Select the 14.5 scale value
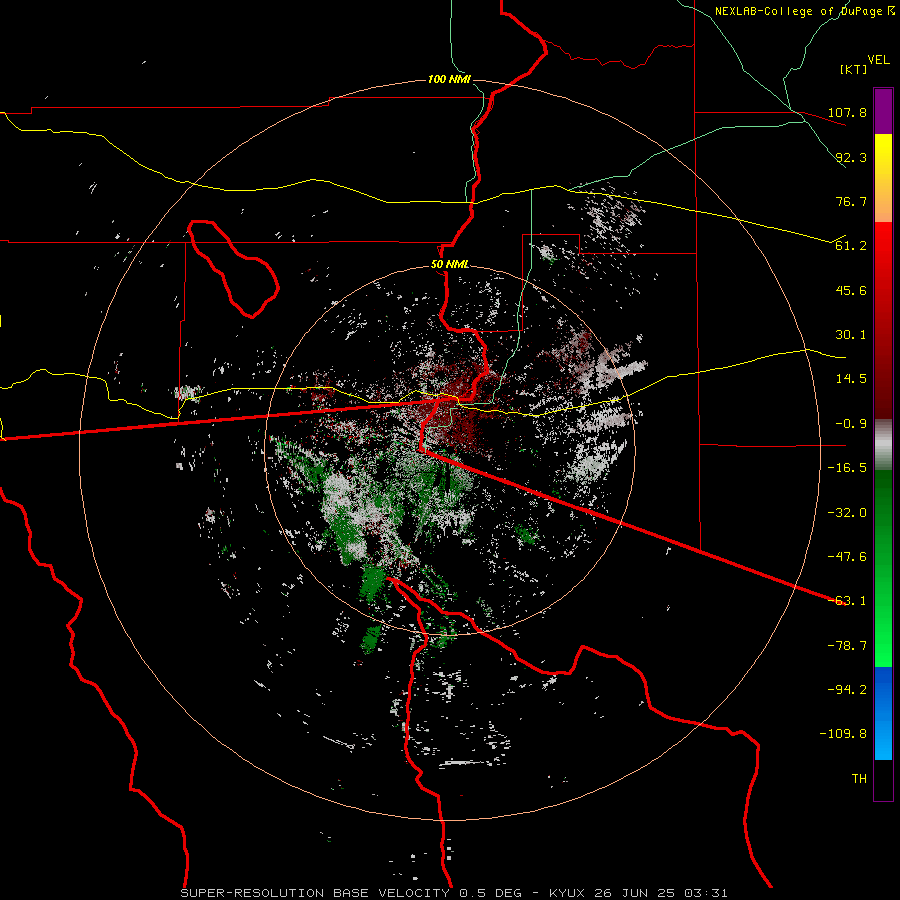This screenshot has width=900, height=900. pyautogui.click(x=851, y=379)
